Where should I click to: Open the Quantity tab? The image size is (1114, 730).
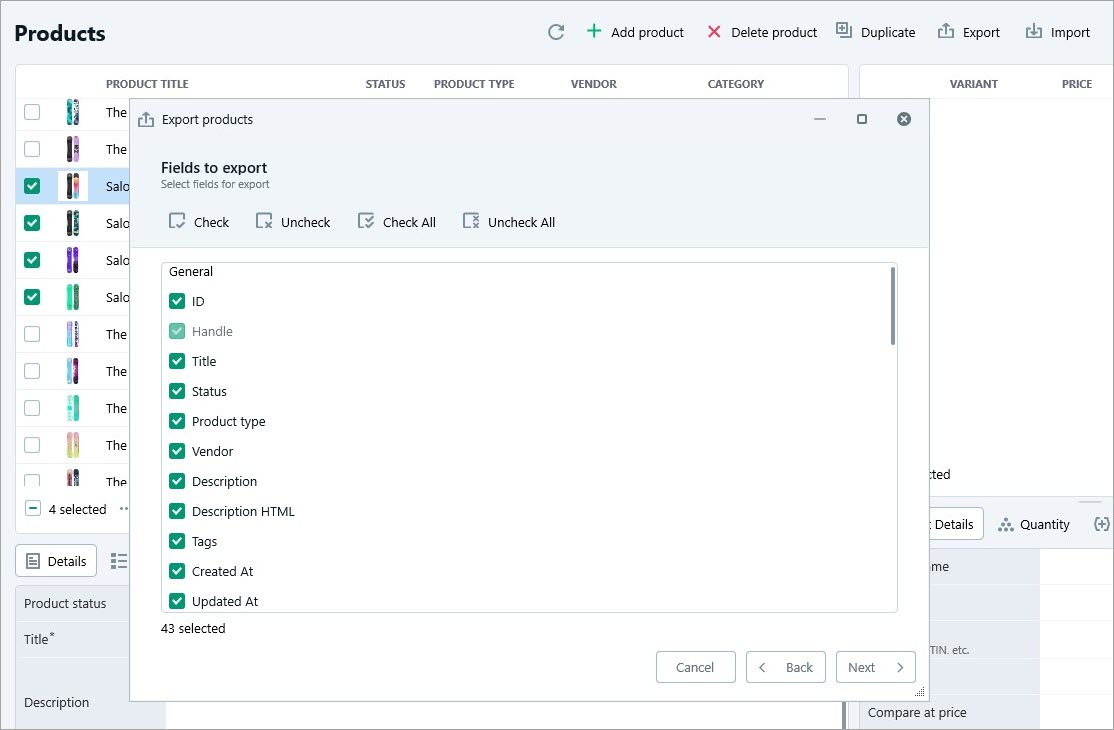click(x=1034, y=525)
